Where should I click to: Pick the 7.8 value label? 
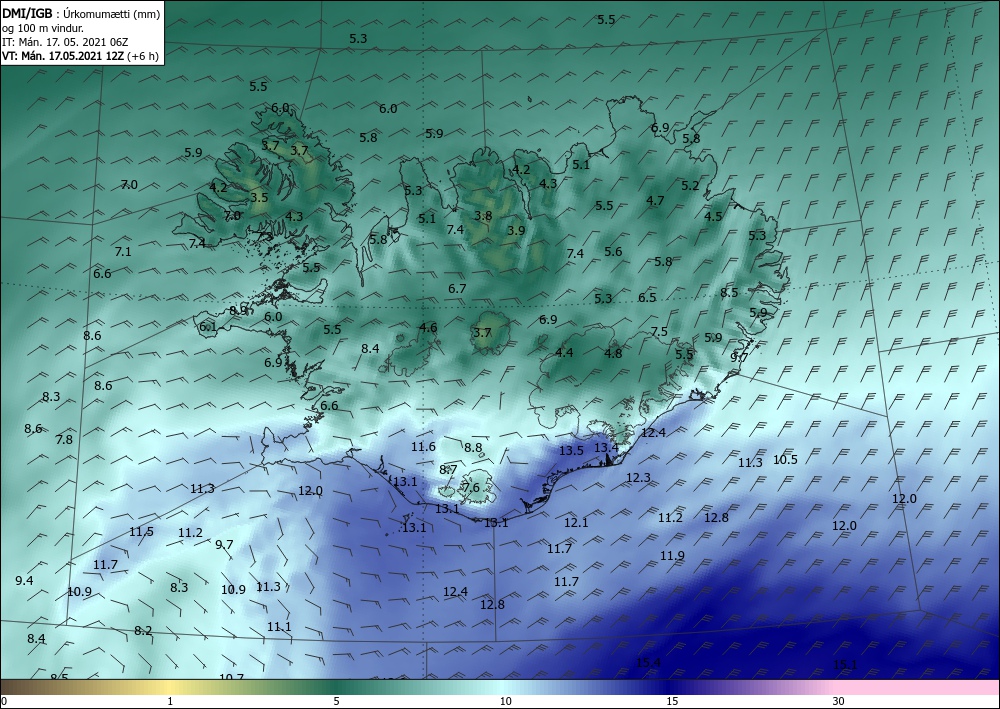pos(64,439)
